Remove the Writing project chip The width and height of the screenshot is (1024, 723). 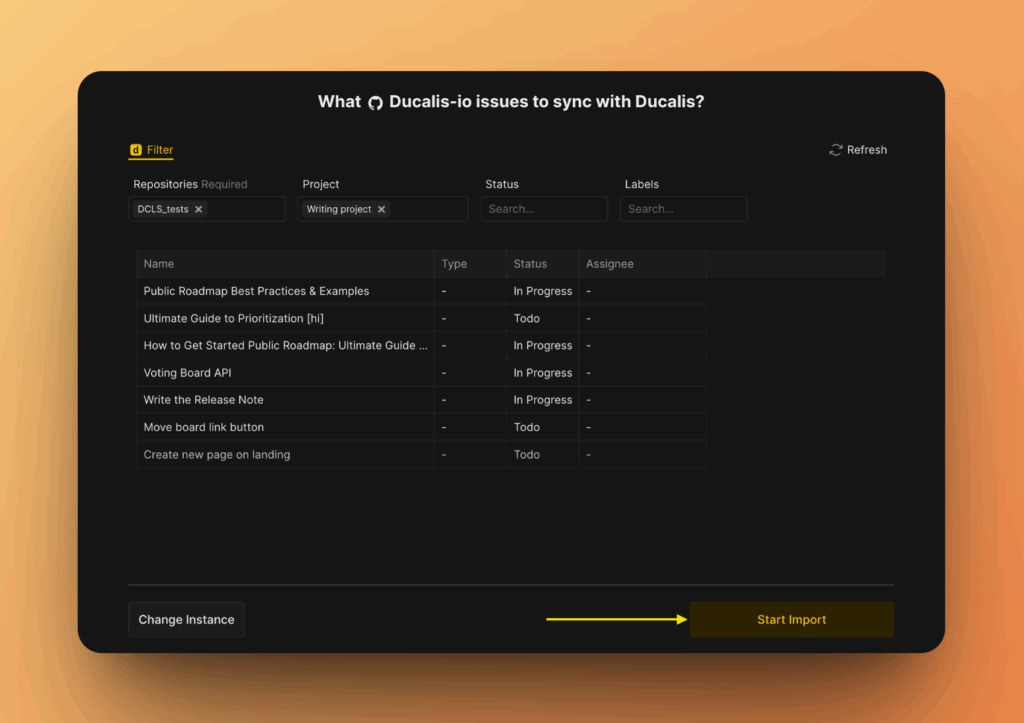pyautogui.click(x=381, y=209)
